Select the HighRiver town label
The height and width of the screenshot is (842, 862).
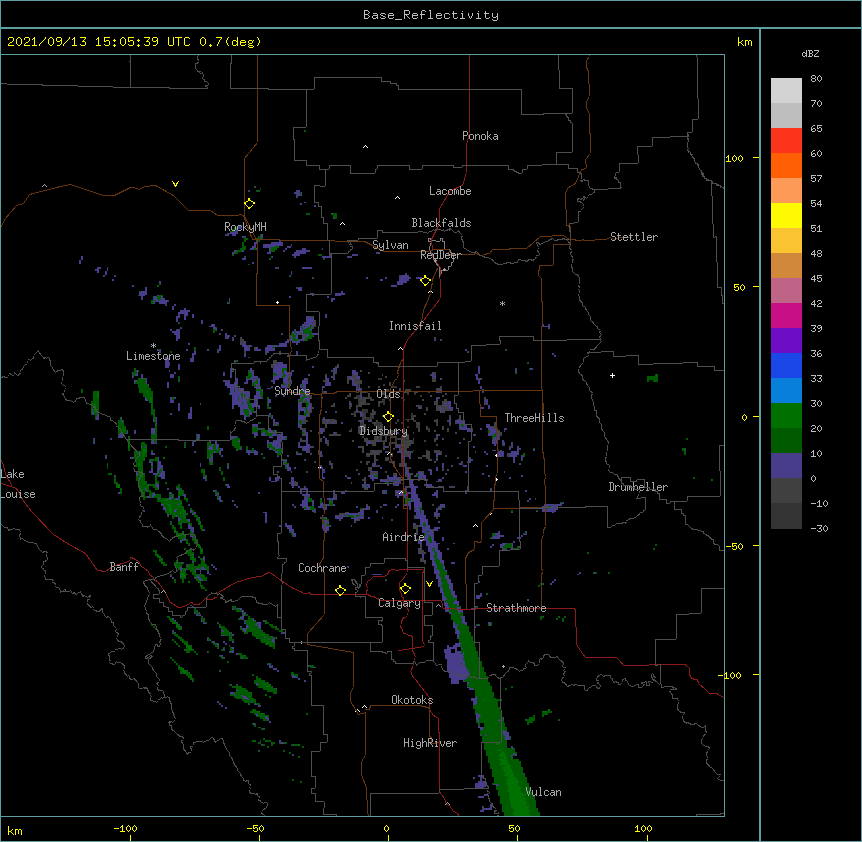[x=430, y=743]
